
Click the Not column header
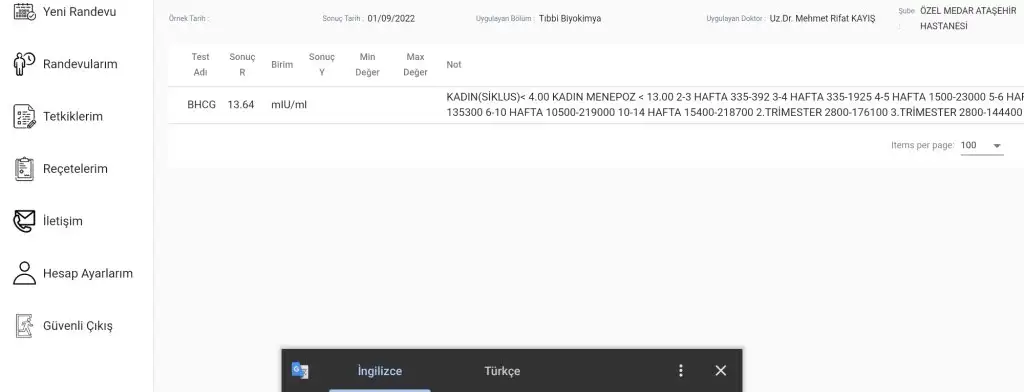tap(454, 65)
